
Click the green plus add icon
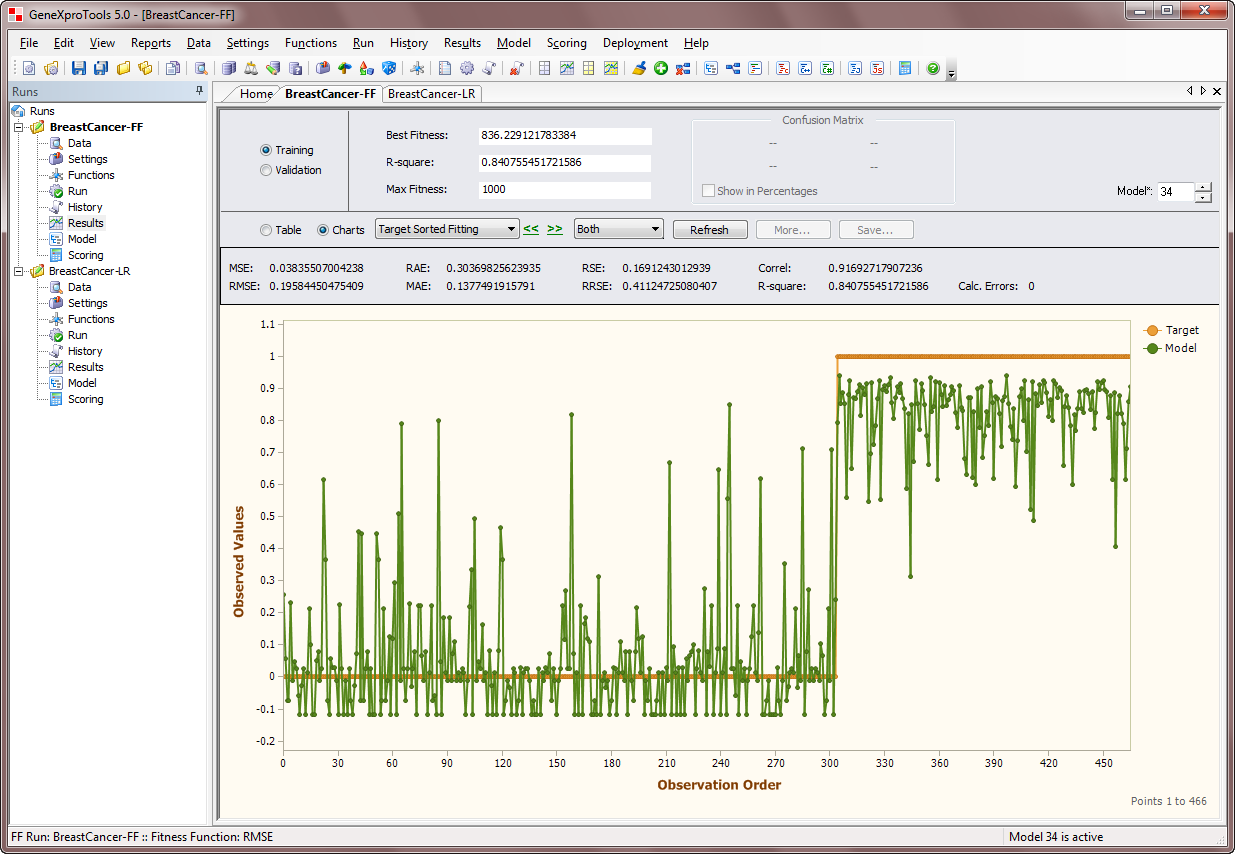[x=661, y=68]
